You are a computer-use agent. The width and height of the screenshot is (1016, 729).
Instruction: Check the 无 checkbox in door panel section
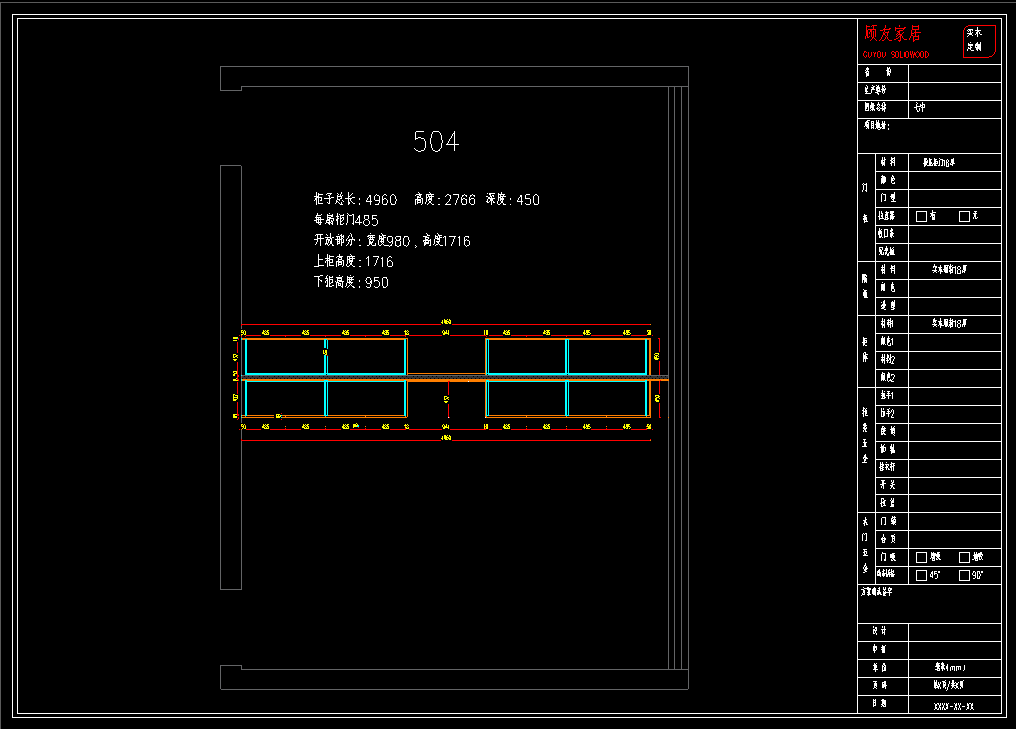[x=964, y=216]
